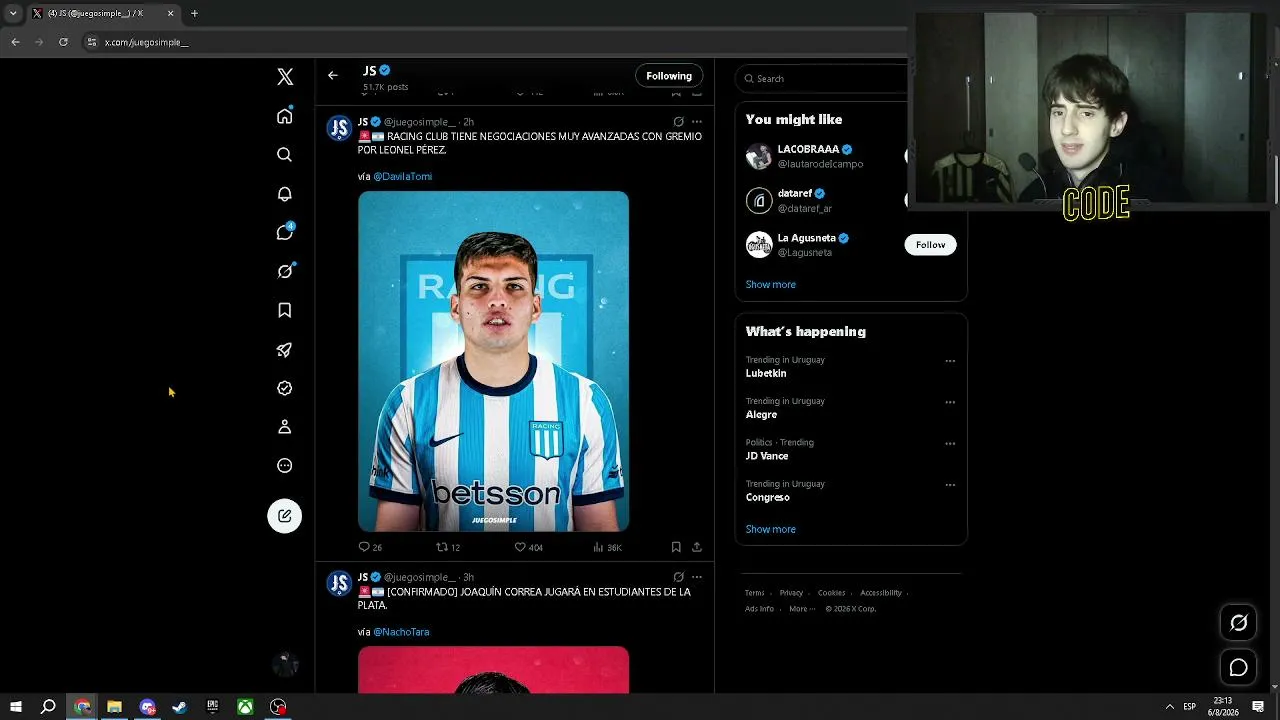Open the Terms footer link
This screenshot has width=1280, height=720.
point(755,593)
